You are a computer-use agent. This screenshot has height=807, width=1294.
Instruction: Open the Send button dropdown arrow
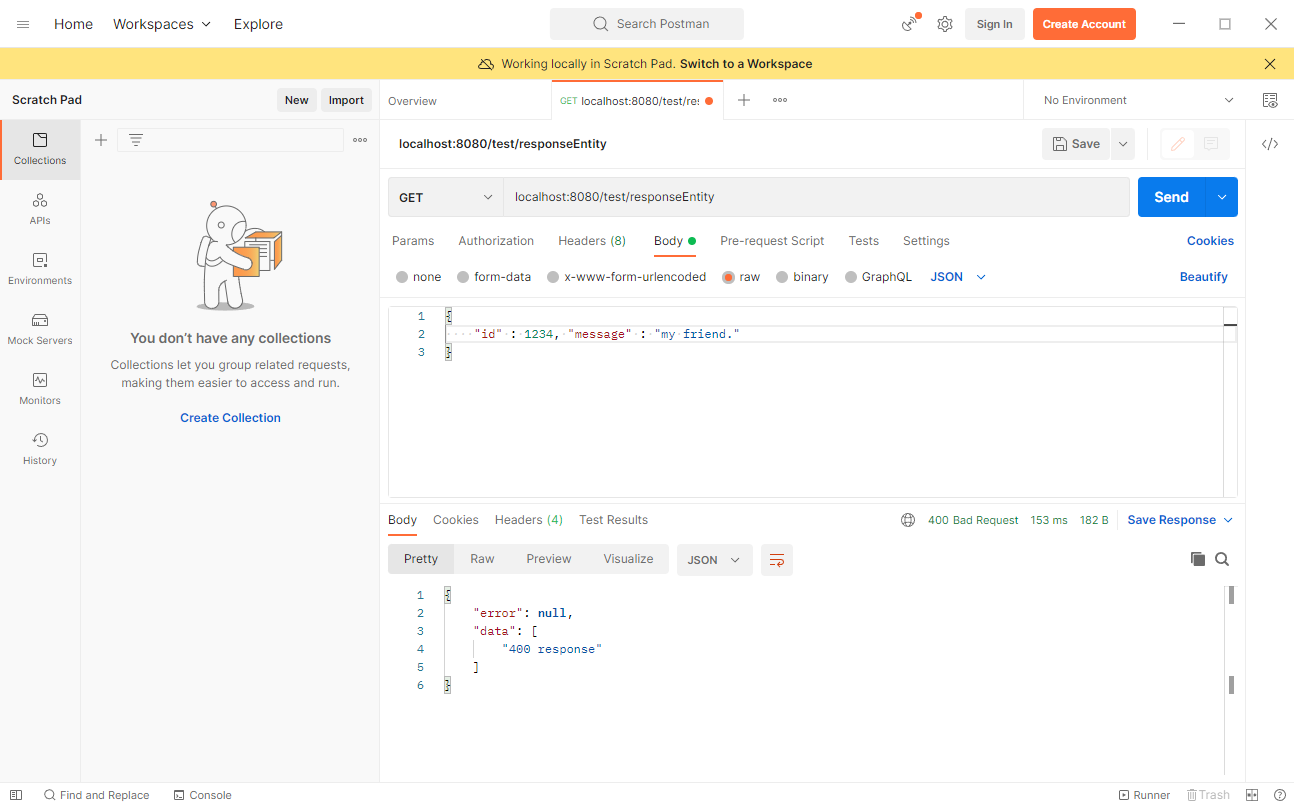[x=1222, y=197]
